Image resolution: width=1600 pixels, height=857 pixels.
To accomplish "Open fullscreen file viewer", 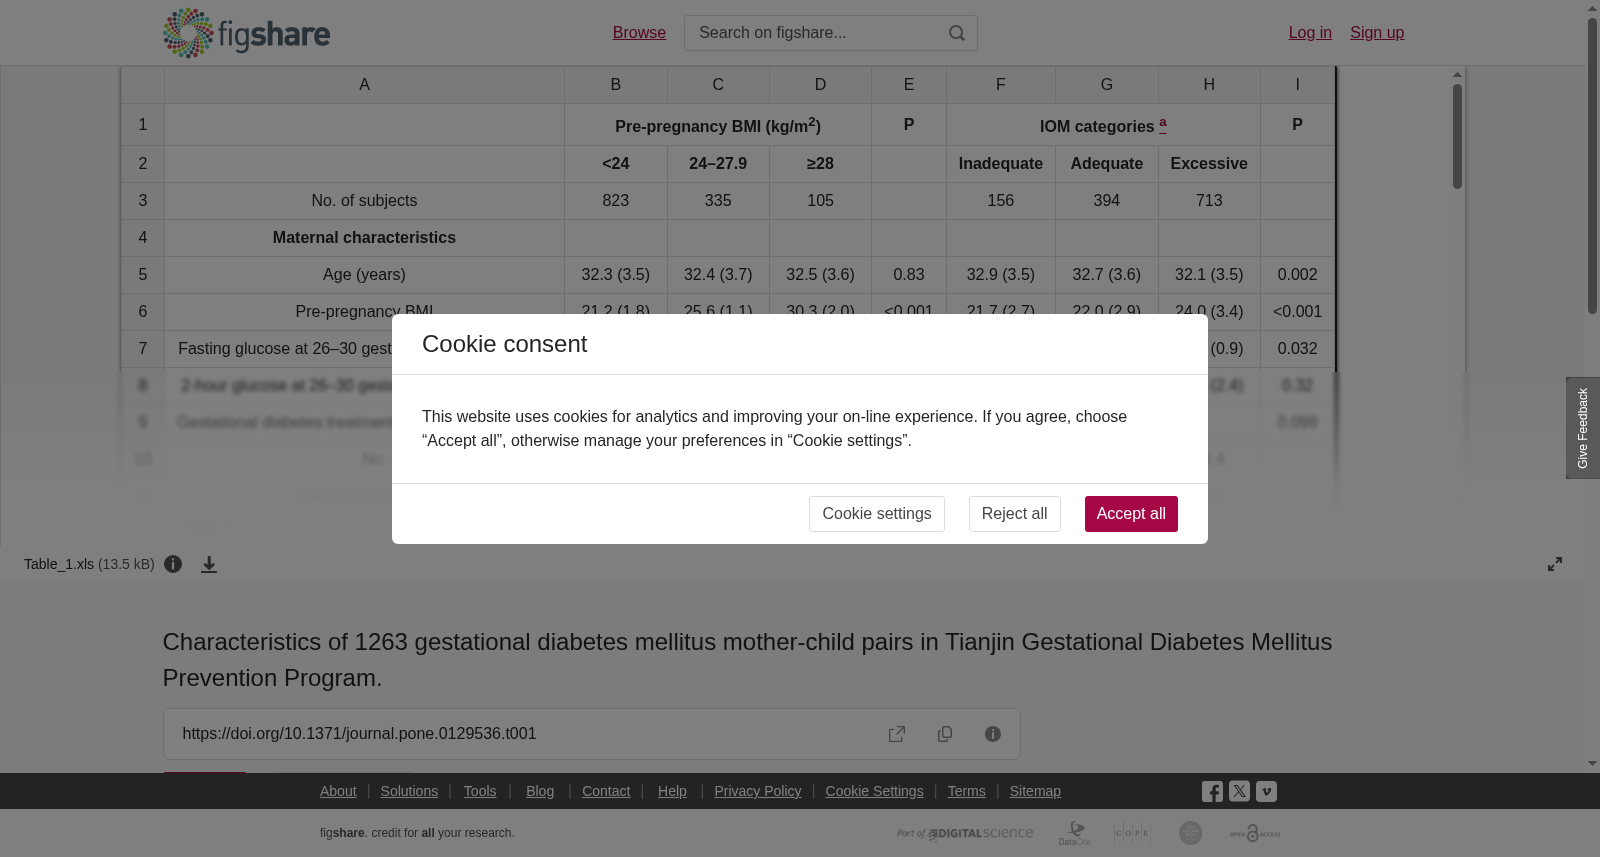I will point(1555,564).
